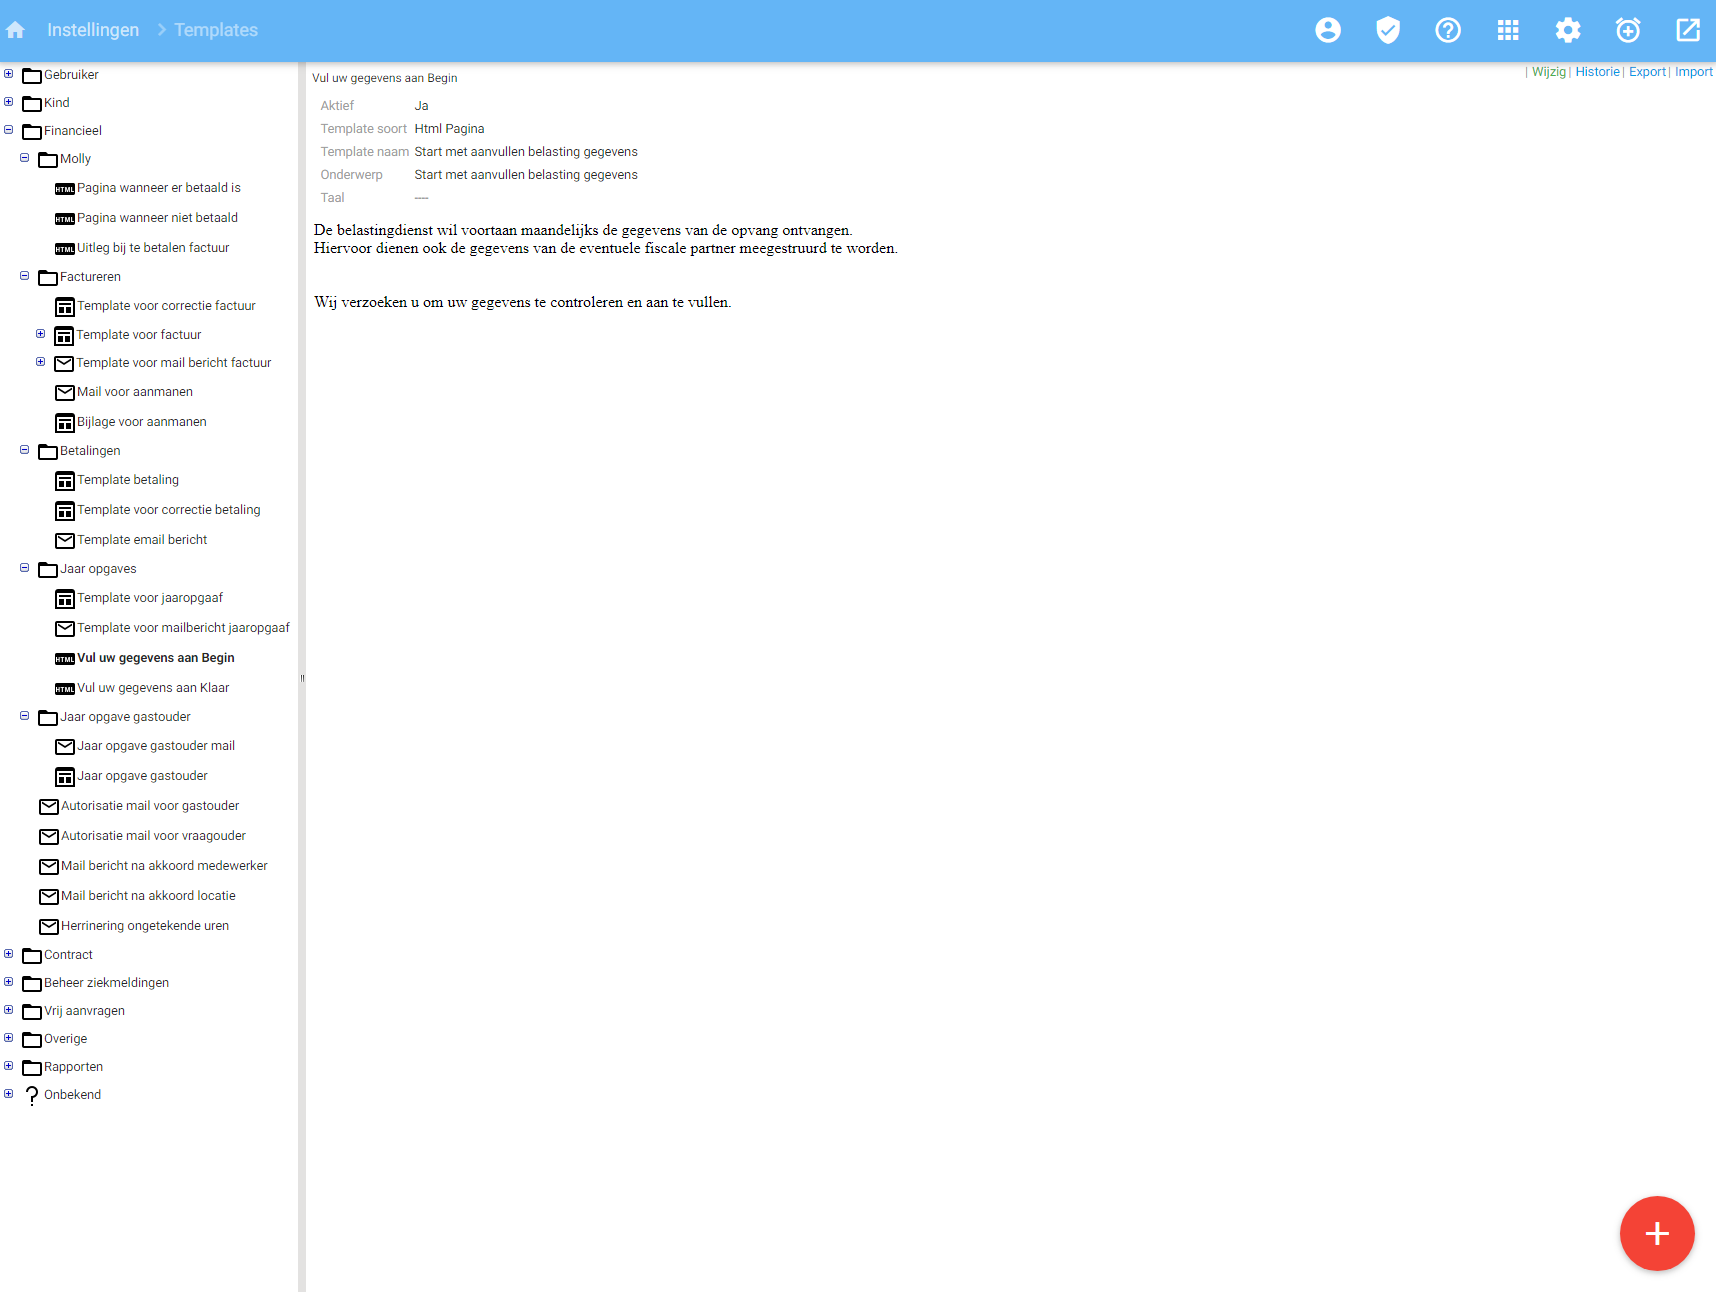
Task: Click HTML icon of Vul uw gegevens aan Klaar
Action: [x=65, y=689]
